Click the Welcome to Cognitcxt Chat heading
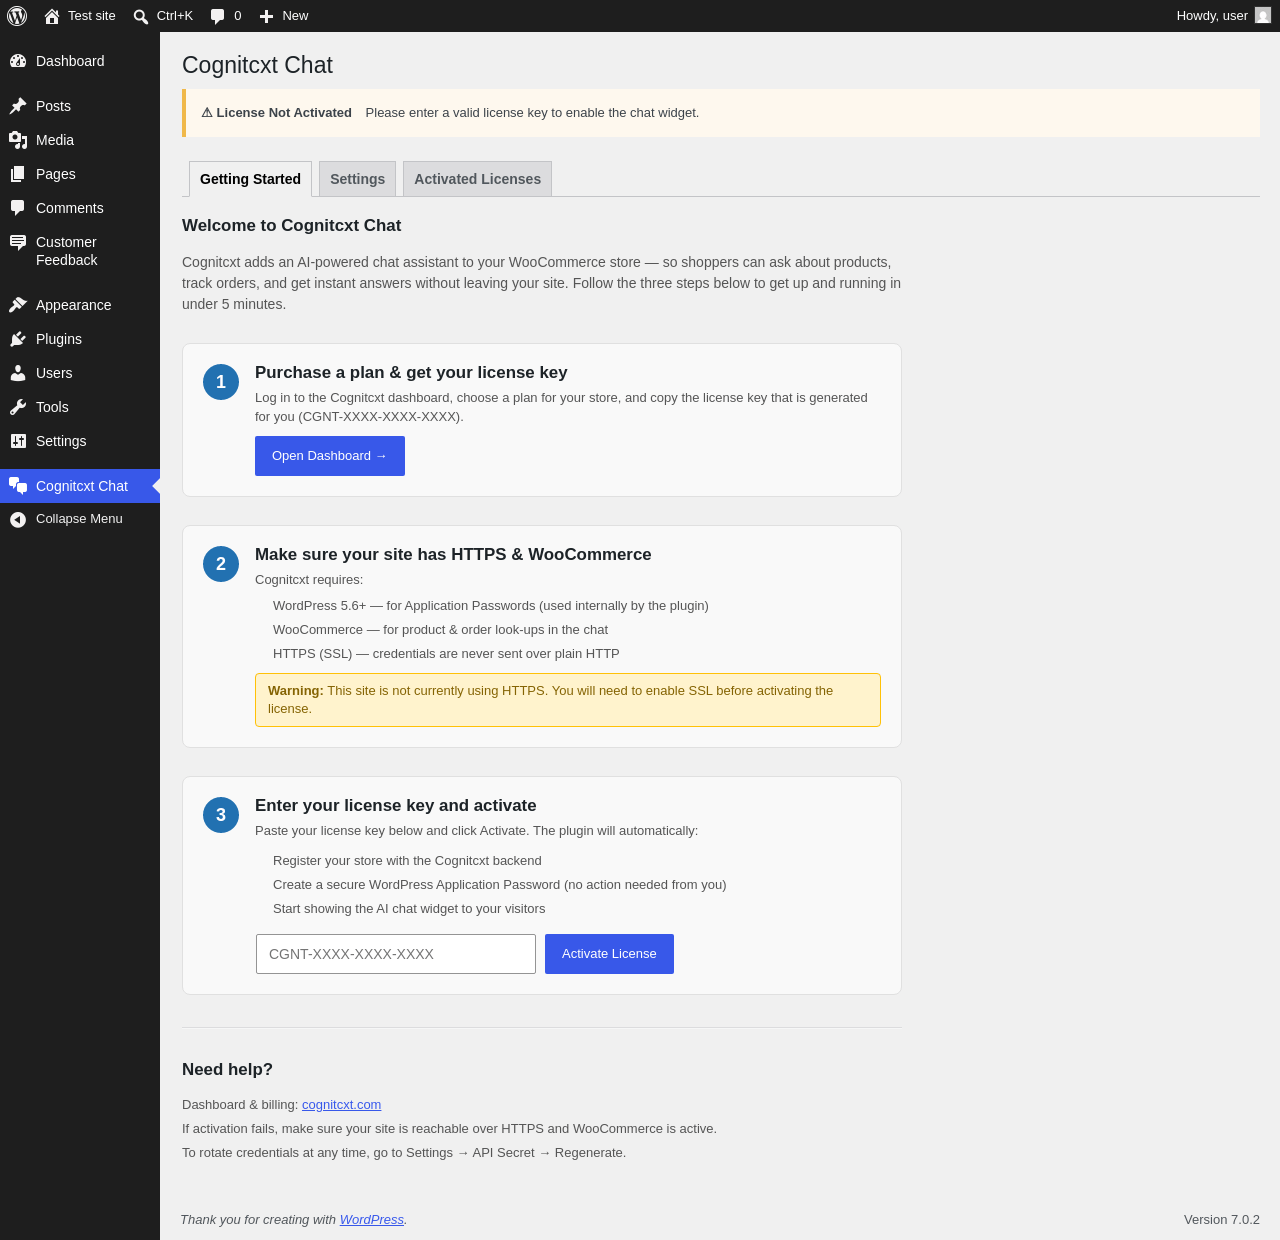1280x1240 pixels. 292,226
